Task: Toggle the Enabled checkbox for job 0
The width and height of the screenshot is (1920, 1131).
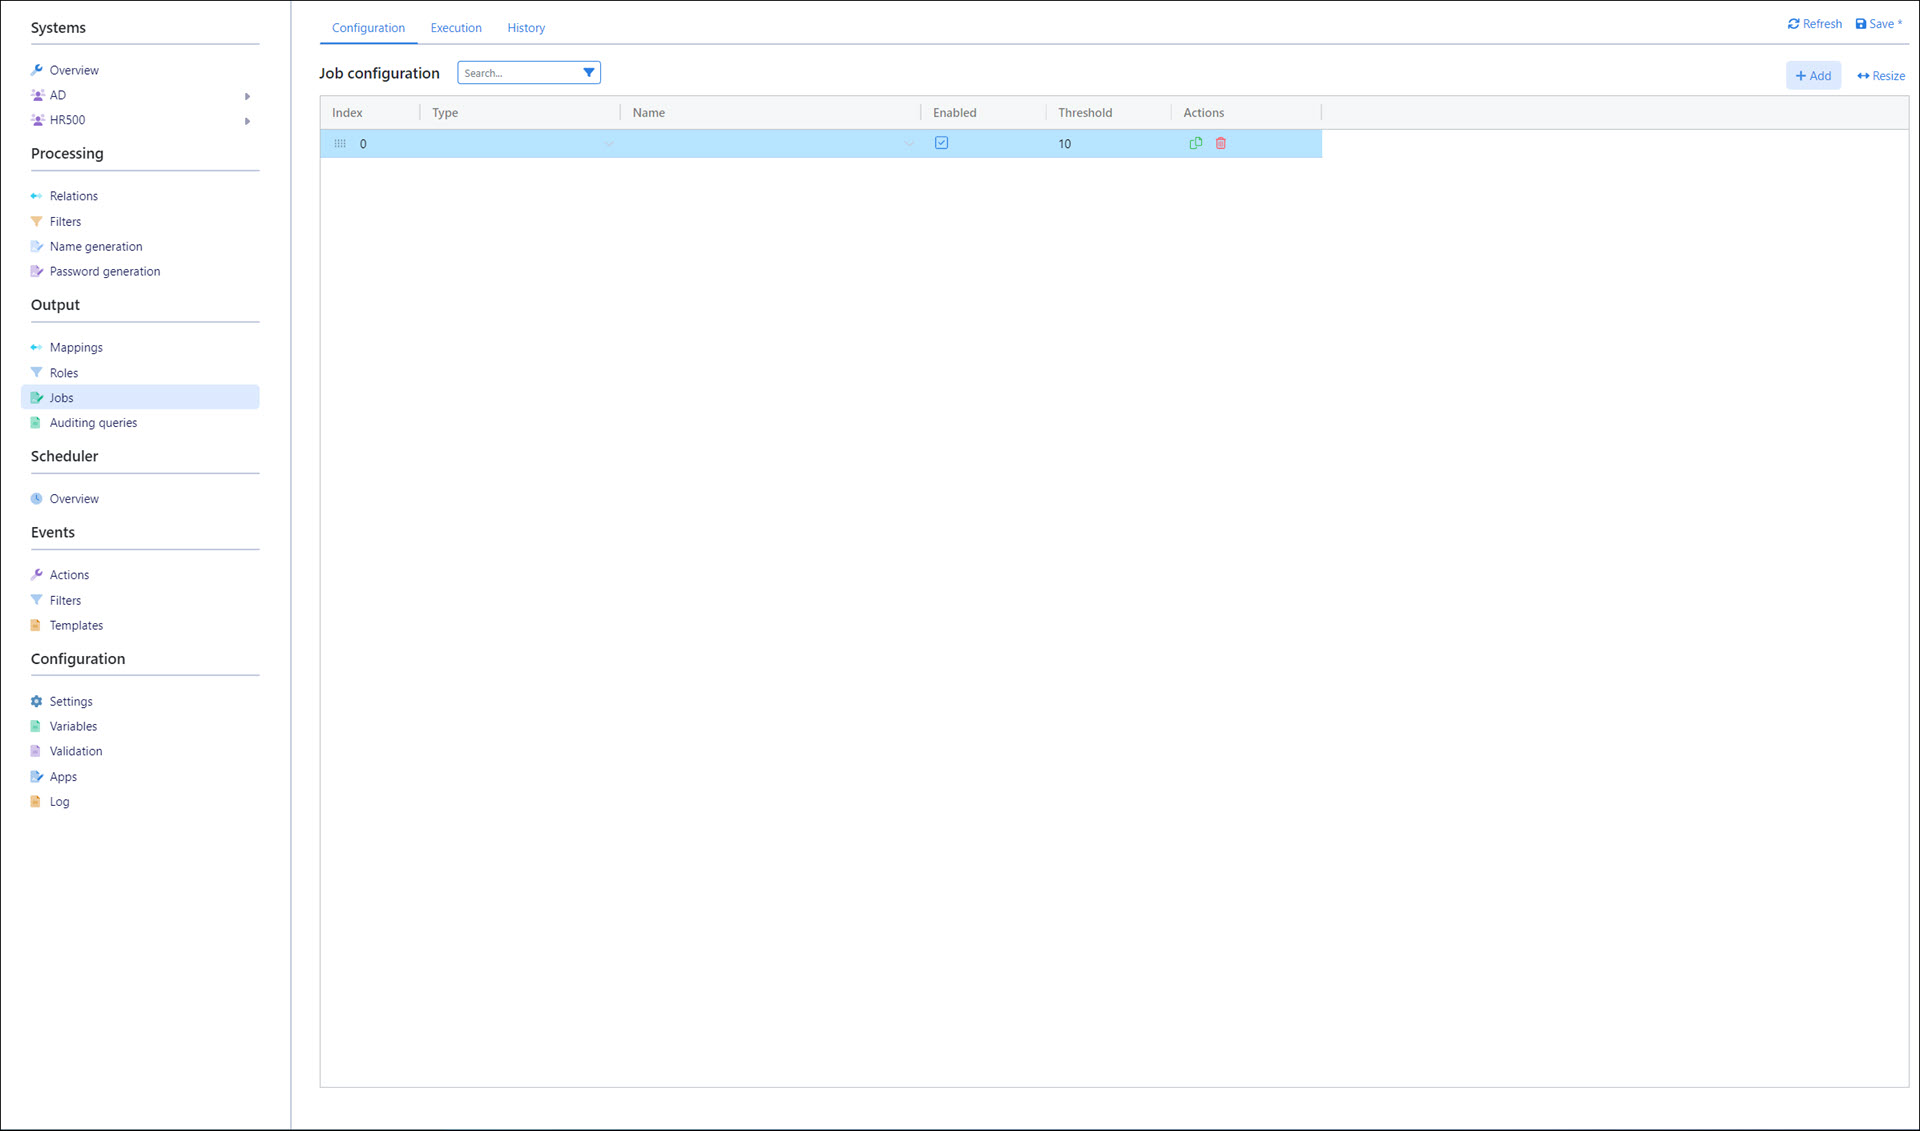Action: pos(941,143)
